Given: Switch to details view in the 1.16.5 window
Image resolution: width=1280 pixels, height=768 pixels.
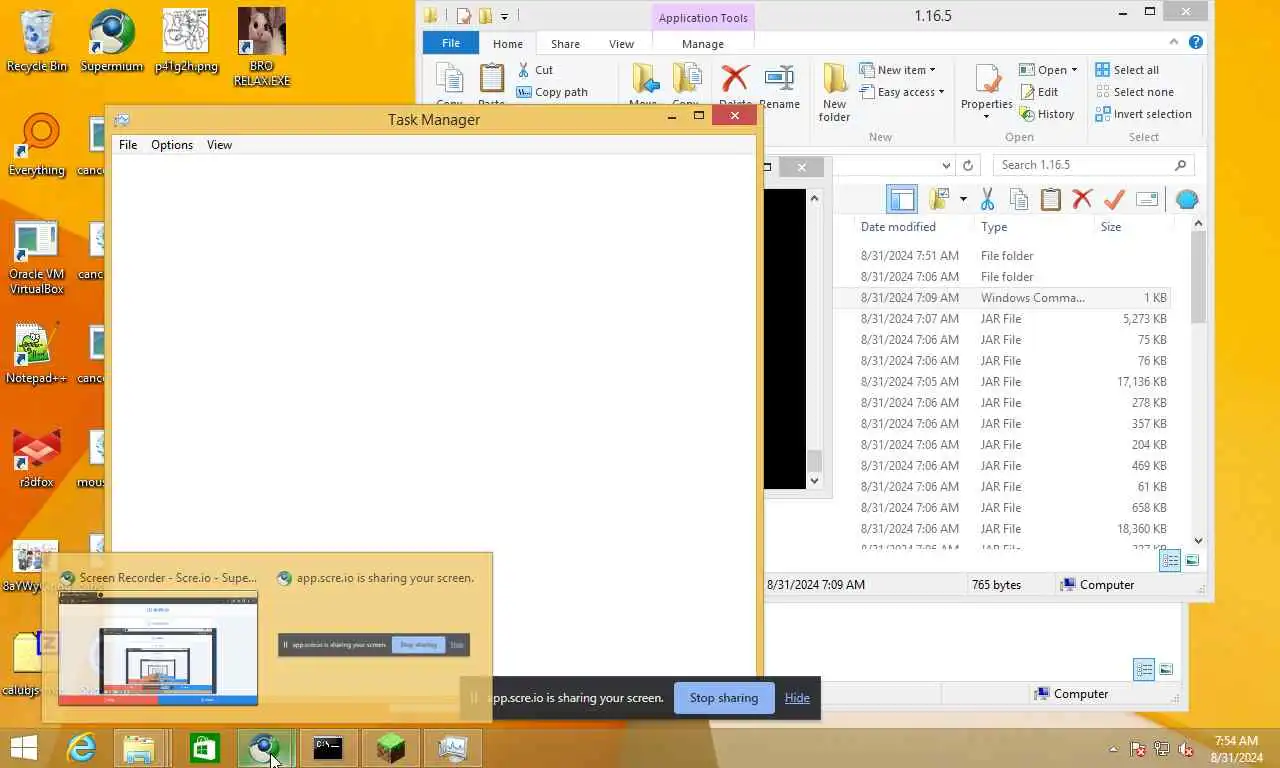Looking at the screenshot, I should point(1170,561).
